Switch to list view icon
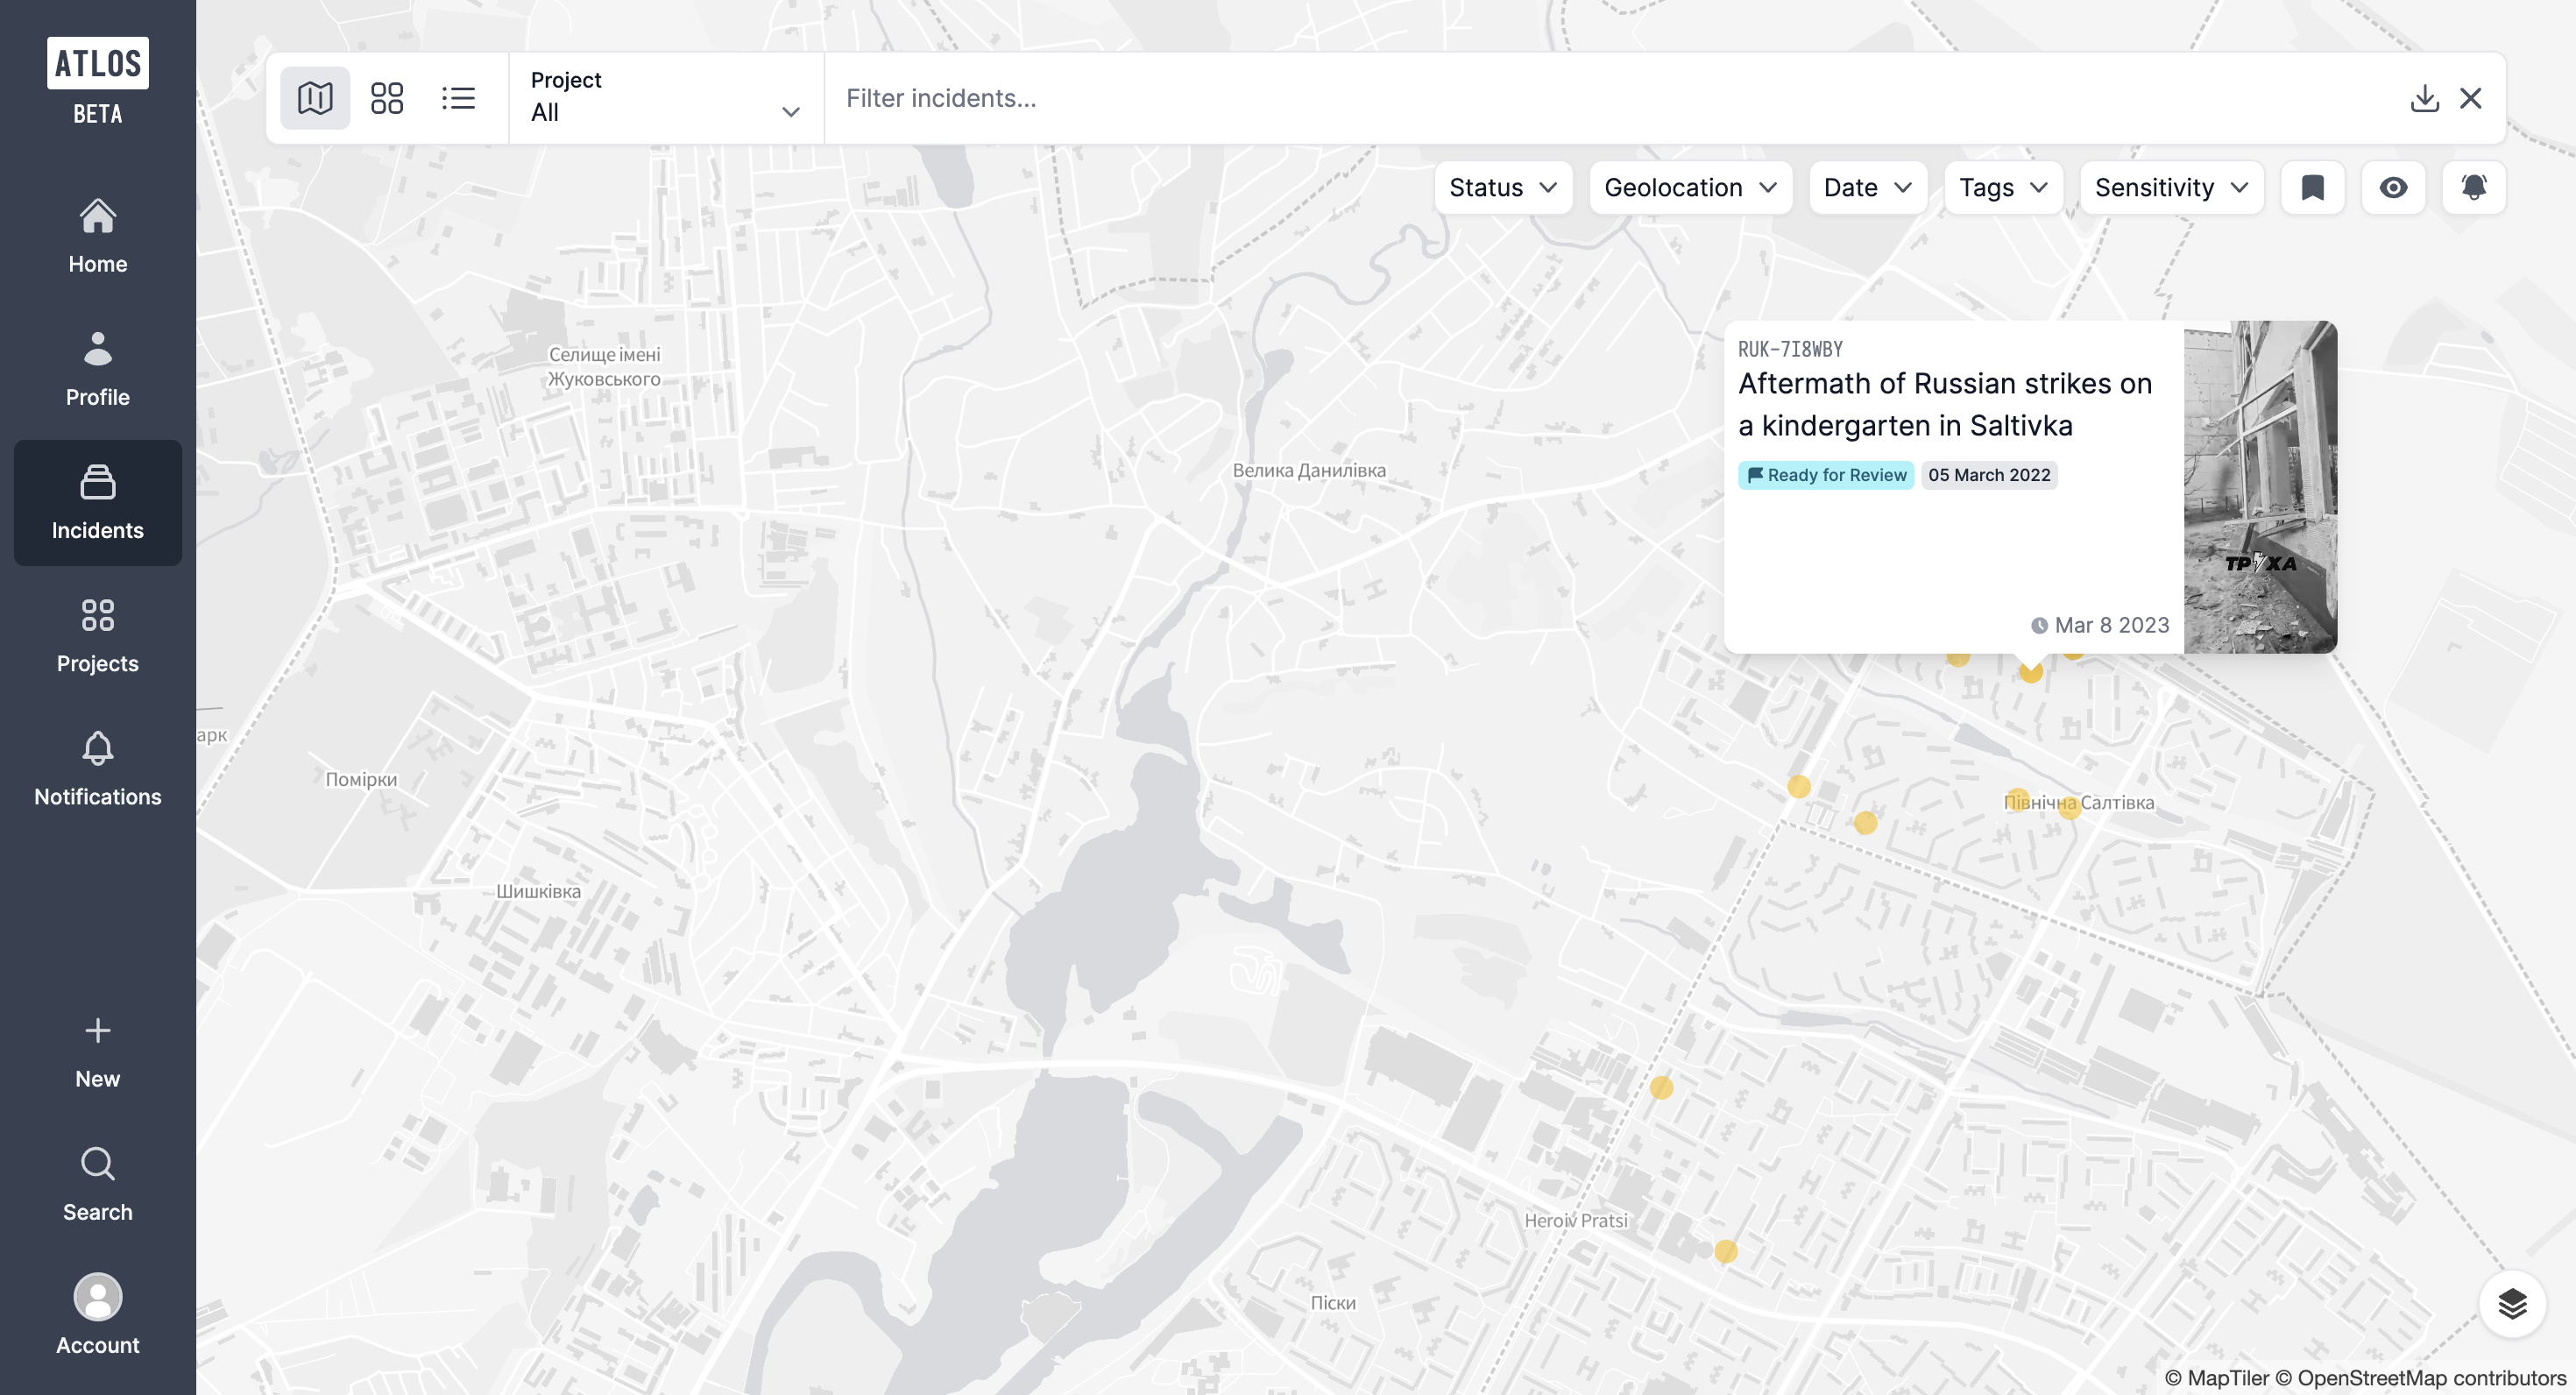This screenshot has height=1395, width=2576. pyautogui.click(x=458, y=98)
